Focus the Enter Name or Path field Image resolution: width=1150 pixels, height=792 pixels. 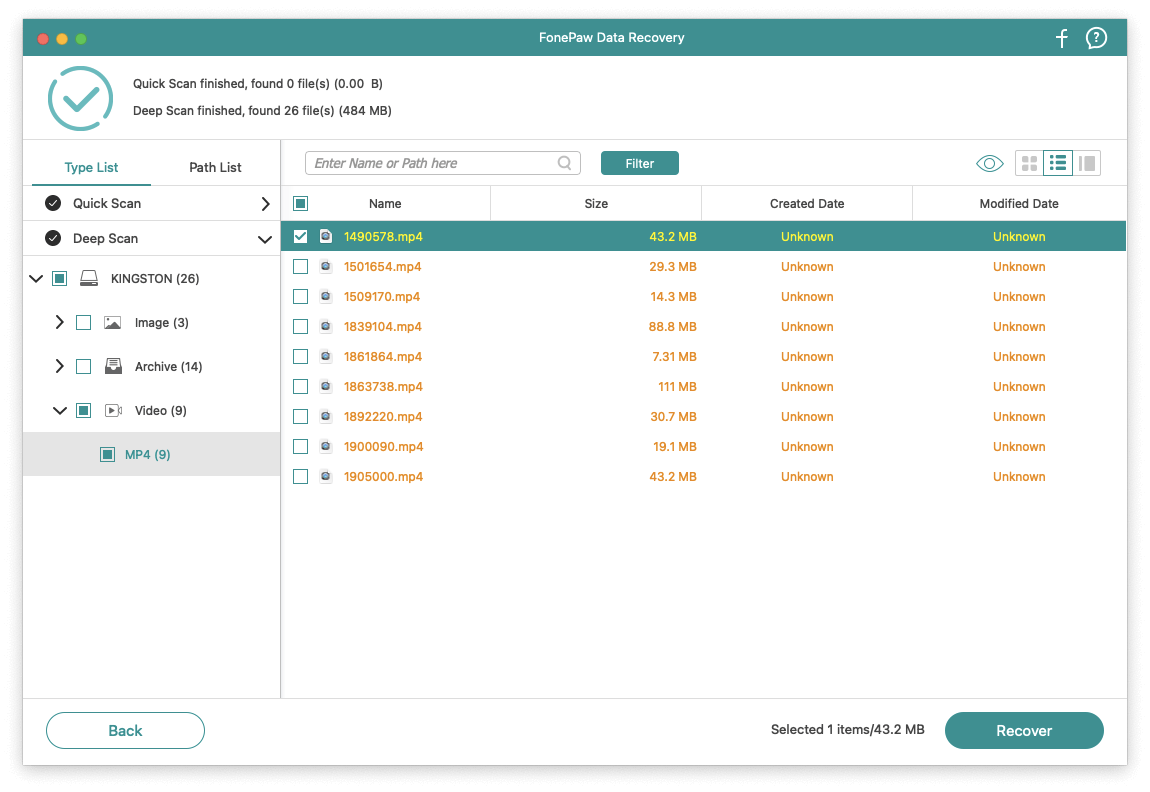[x=442, y=163]
